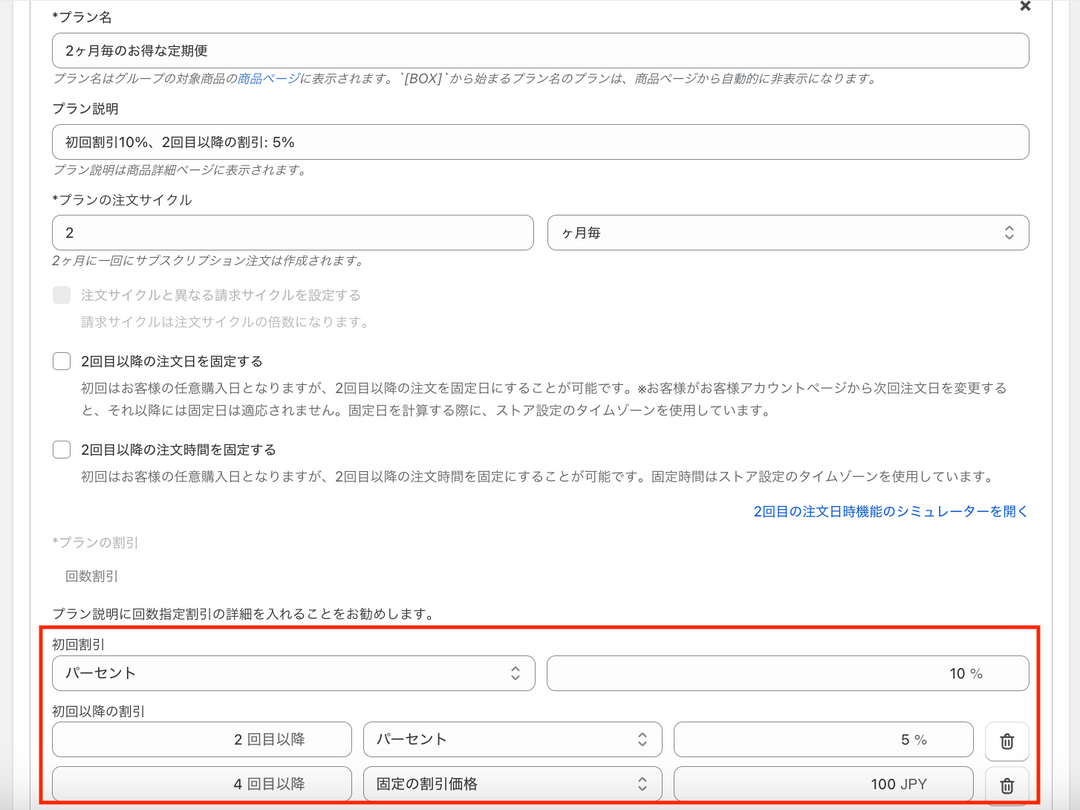The image size is (1080, 810).
Task: Close the plan dialog with the X icon
Action: click(1025, 7)
